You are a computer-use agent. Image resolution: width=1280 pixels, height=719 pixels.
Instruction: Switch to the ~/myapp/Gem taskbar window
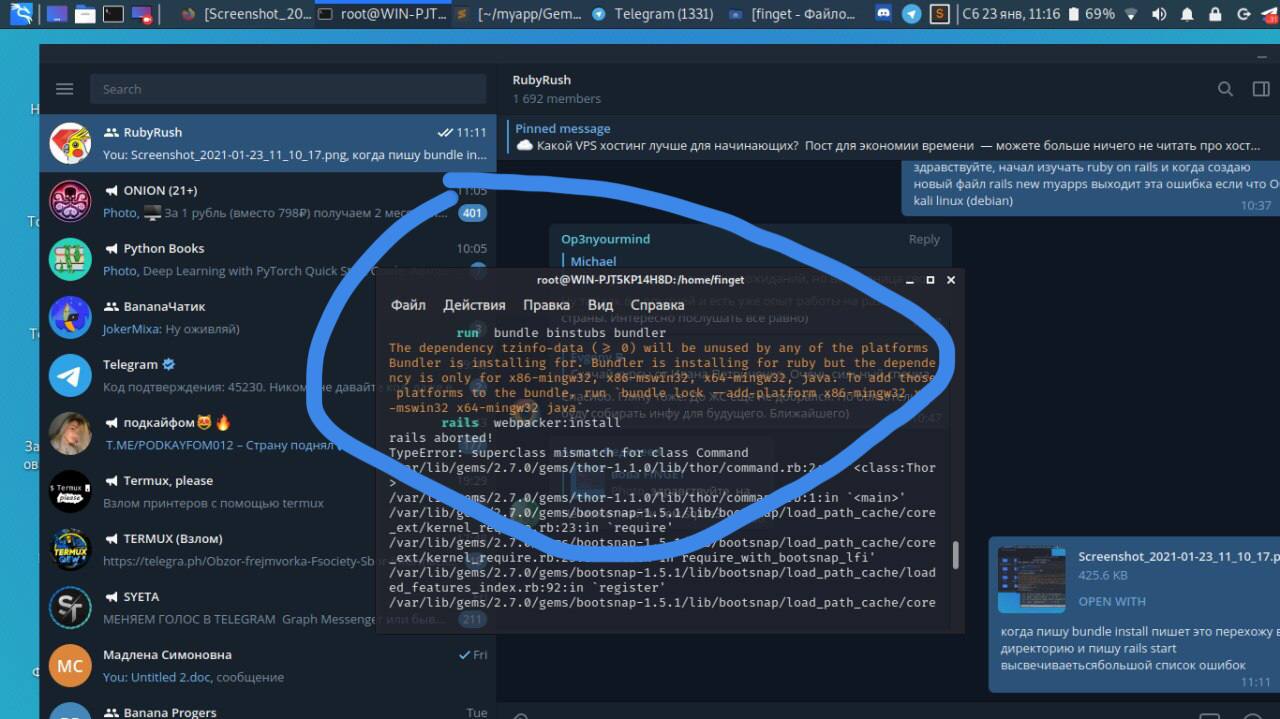pos(518,14)
